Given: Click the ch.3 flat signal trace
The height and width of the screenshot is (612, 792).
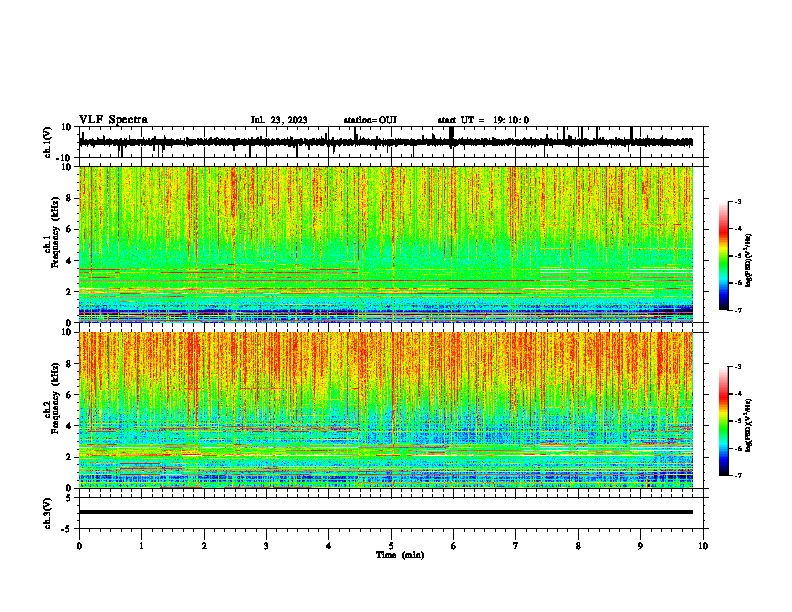Looking at the screenshot, I should [x=386, y=512].
